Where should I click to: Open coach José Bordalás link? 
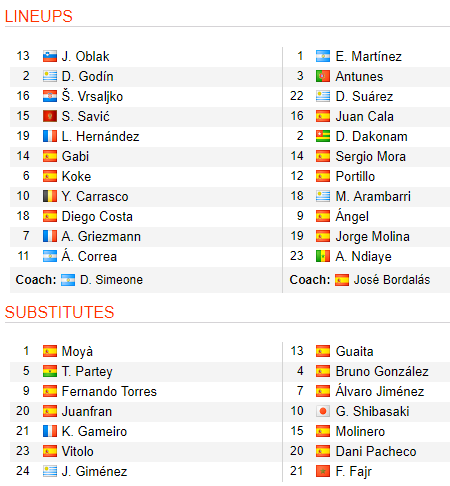392,280
